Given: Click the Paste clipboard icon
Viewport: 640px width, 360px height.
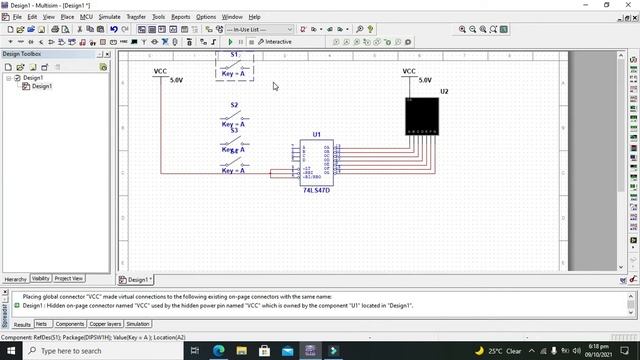Looking at the screenshot, I should tap(100, 29).
